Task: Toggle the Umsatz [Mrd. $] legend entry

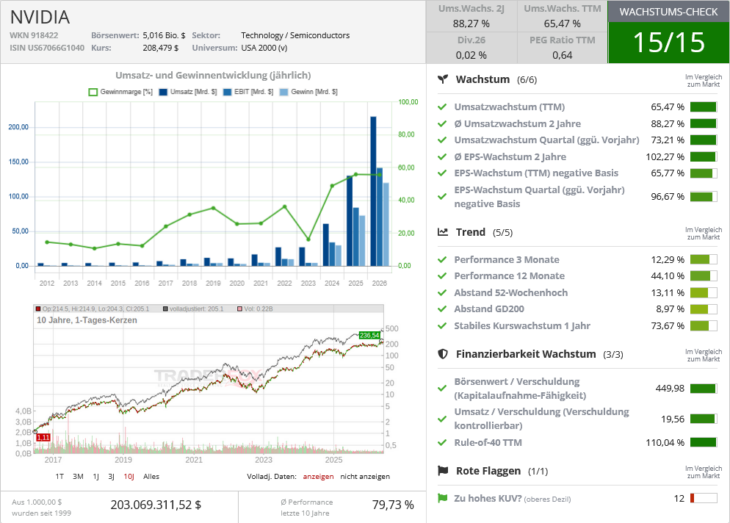Action: click(188, 92)
